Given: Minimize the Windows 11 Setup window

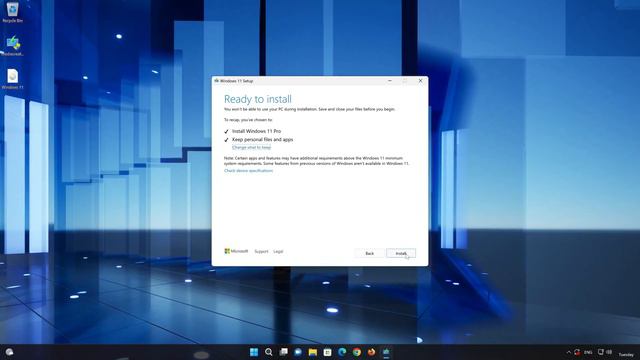Looking at the screenshot, I should [x=390, y=81].
